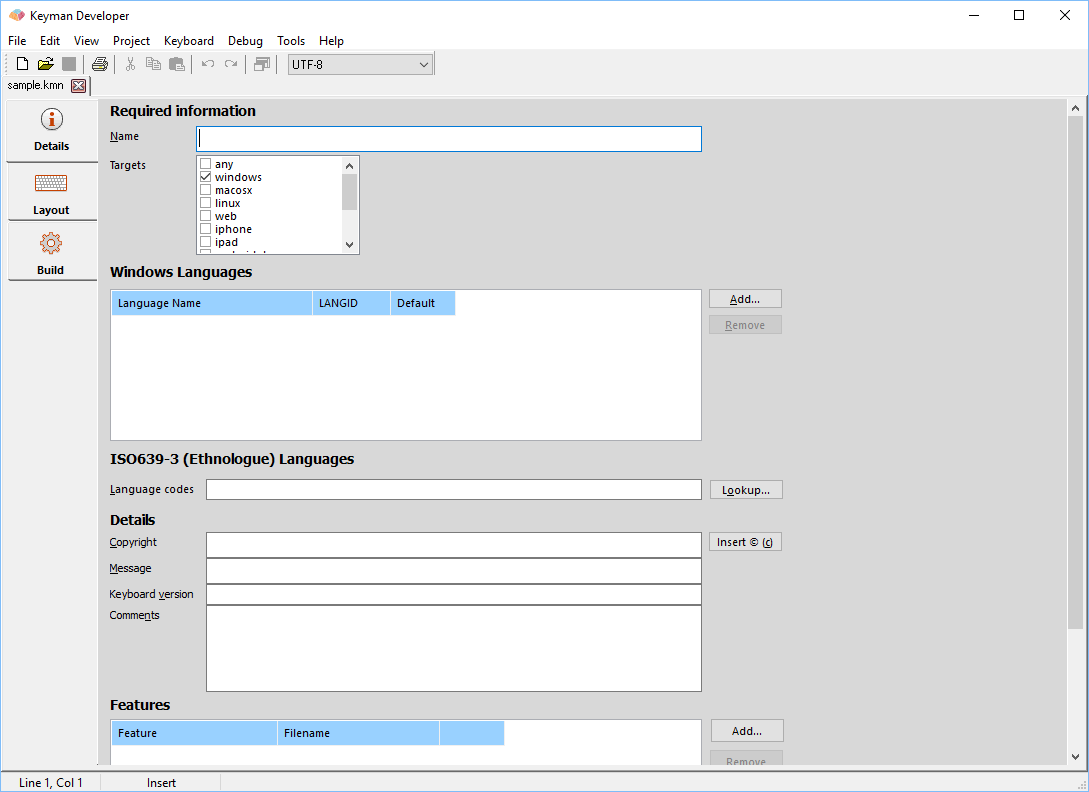Check the web target box
The height and width of the screenshot is (792, 1089).
click(206, 216)
